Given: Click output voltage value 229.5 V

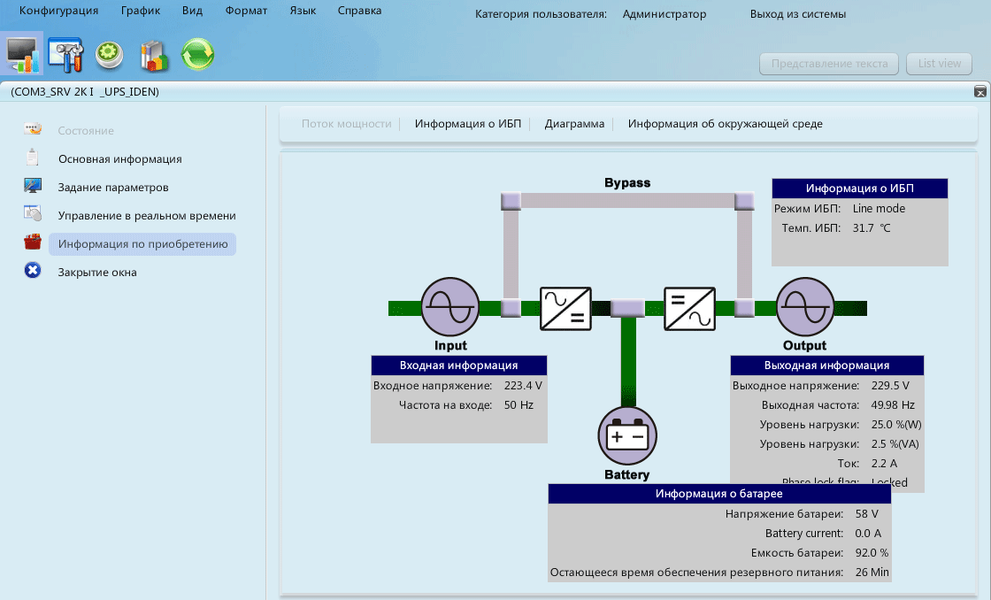Looking at the screenshot, I should click(890, 386).
